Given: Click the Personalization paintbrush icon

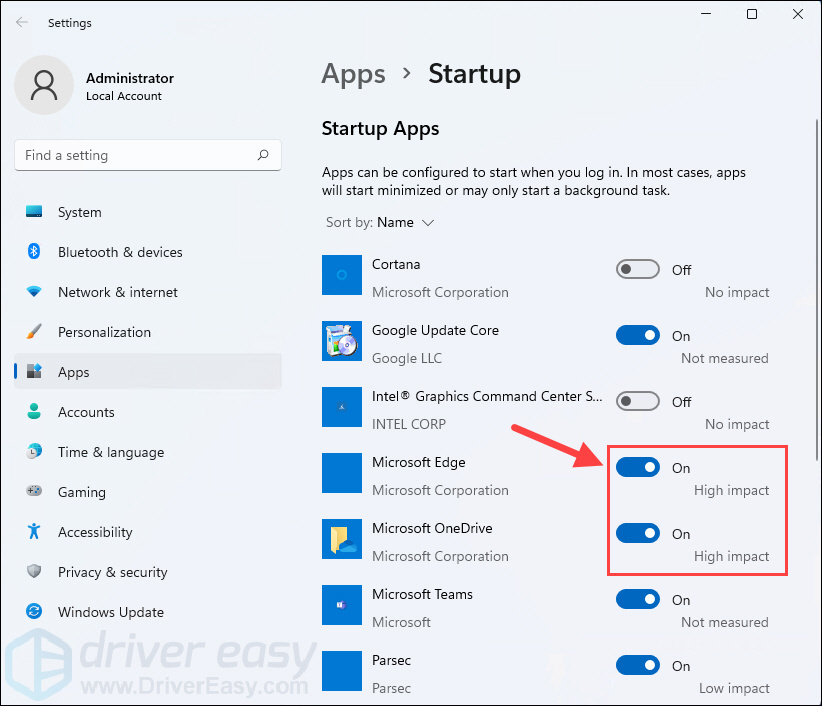Looking at the screenshot, I should 34,331.
